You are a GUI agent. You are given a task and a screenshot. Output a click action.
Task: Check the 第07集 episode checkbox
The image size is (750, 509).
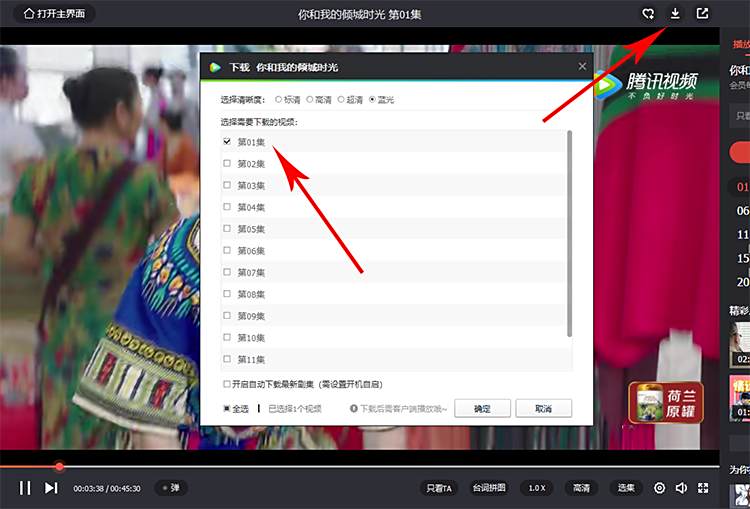tap(227, 272)
